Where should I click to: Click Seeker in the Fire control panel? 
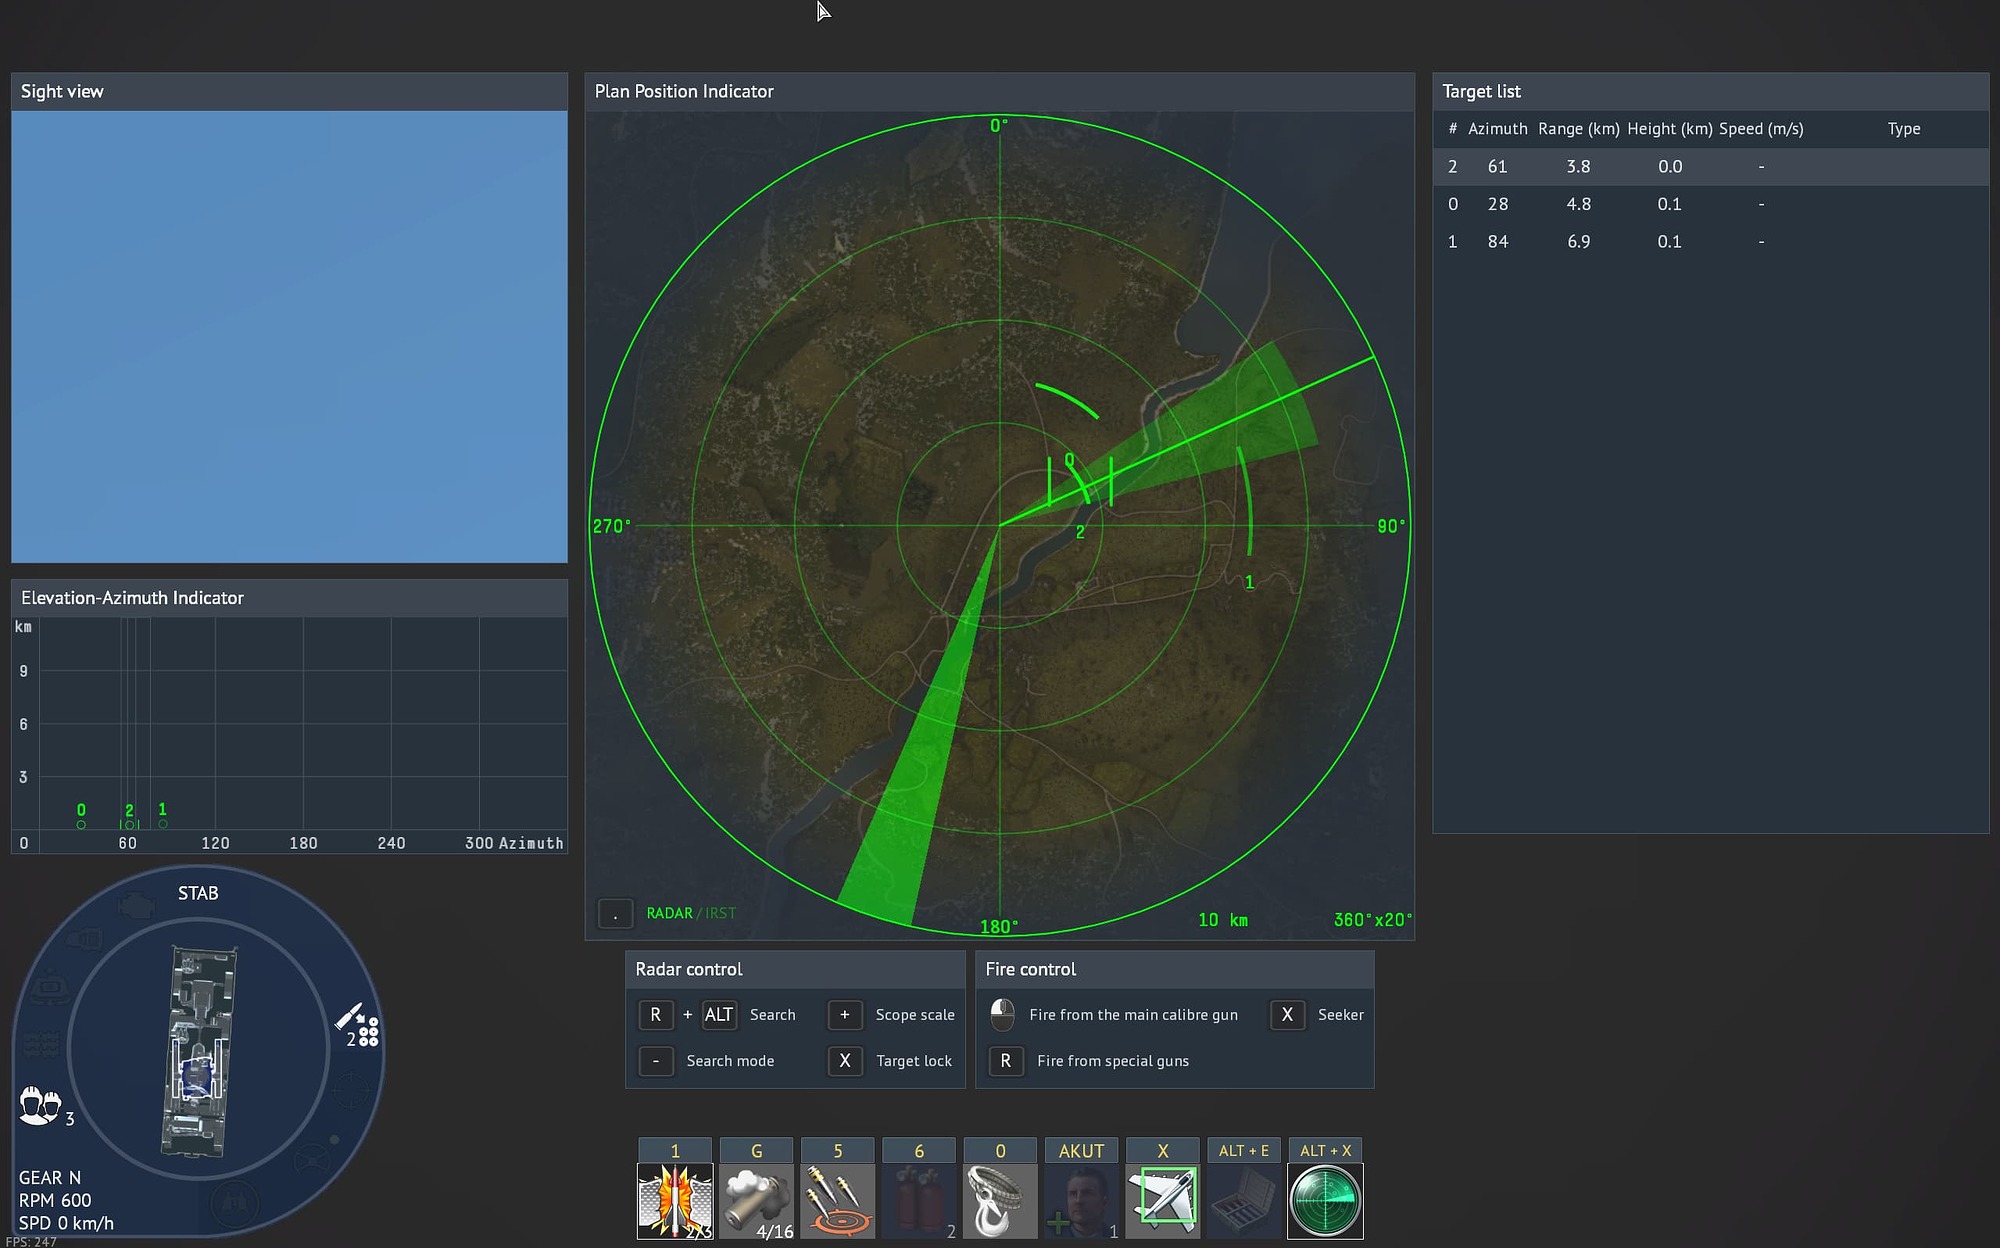(1340, 1014)
